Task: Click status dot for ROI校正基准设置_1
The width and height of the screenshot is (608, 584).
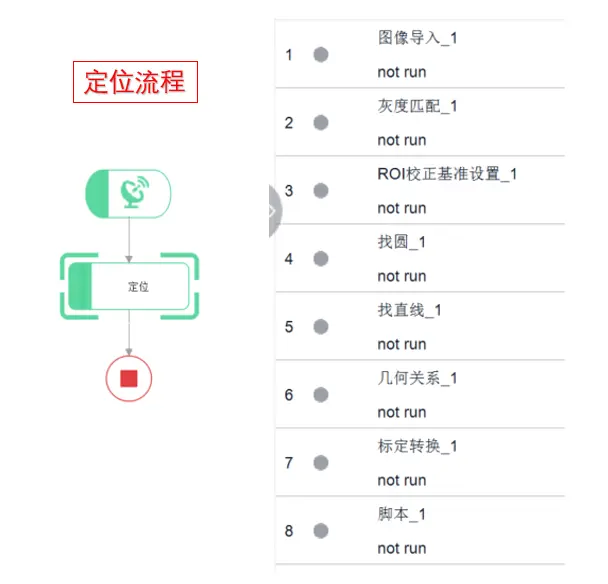Action: 321,191
